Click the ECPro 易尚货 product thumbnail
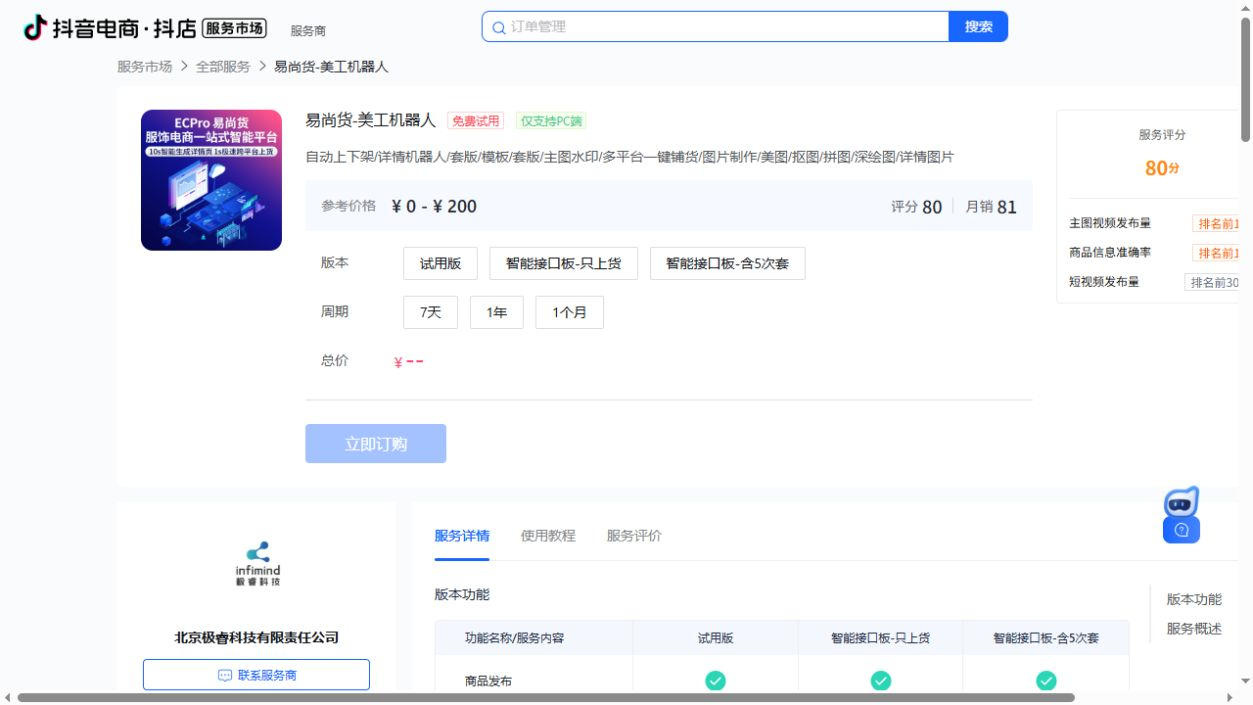1253x705 pixels. click(211, 180)
